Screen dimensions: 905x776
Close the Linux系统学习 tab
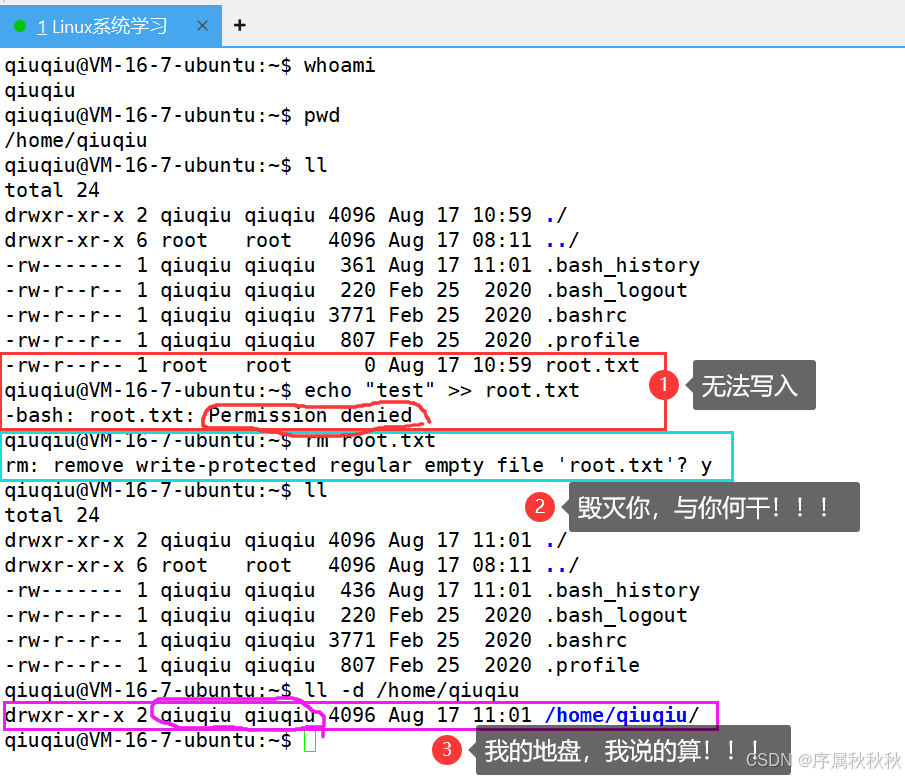click(x=202, y=25)
